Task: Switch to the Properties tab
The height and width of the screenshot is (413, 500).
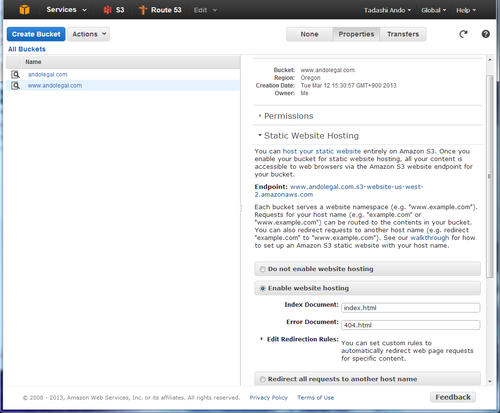Action: 356,34
